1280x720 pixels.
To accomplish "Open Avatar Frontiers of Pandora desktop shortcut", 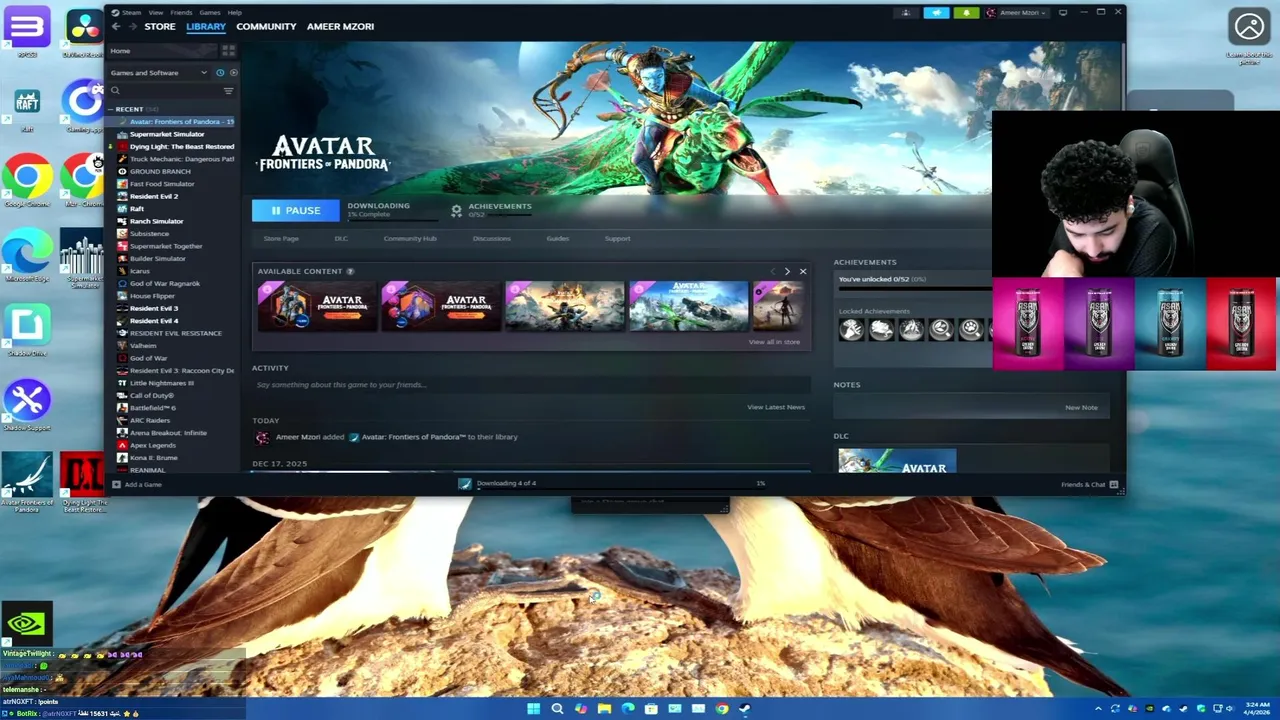I will click(27, 482).
